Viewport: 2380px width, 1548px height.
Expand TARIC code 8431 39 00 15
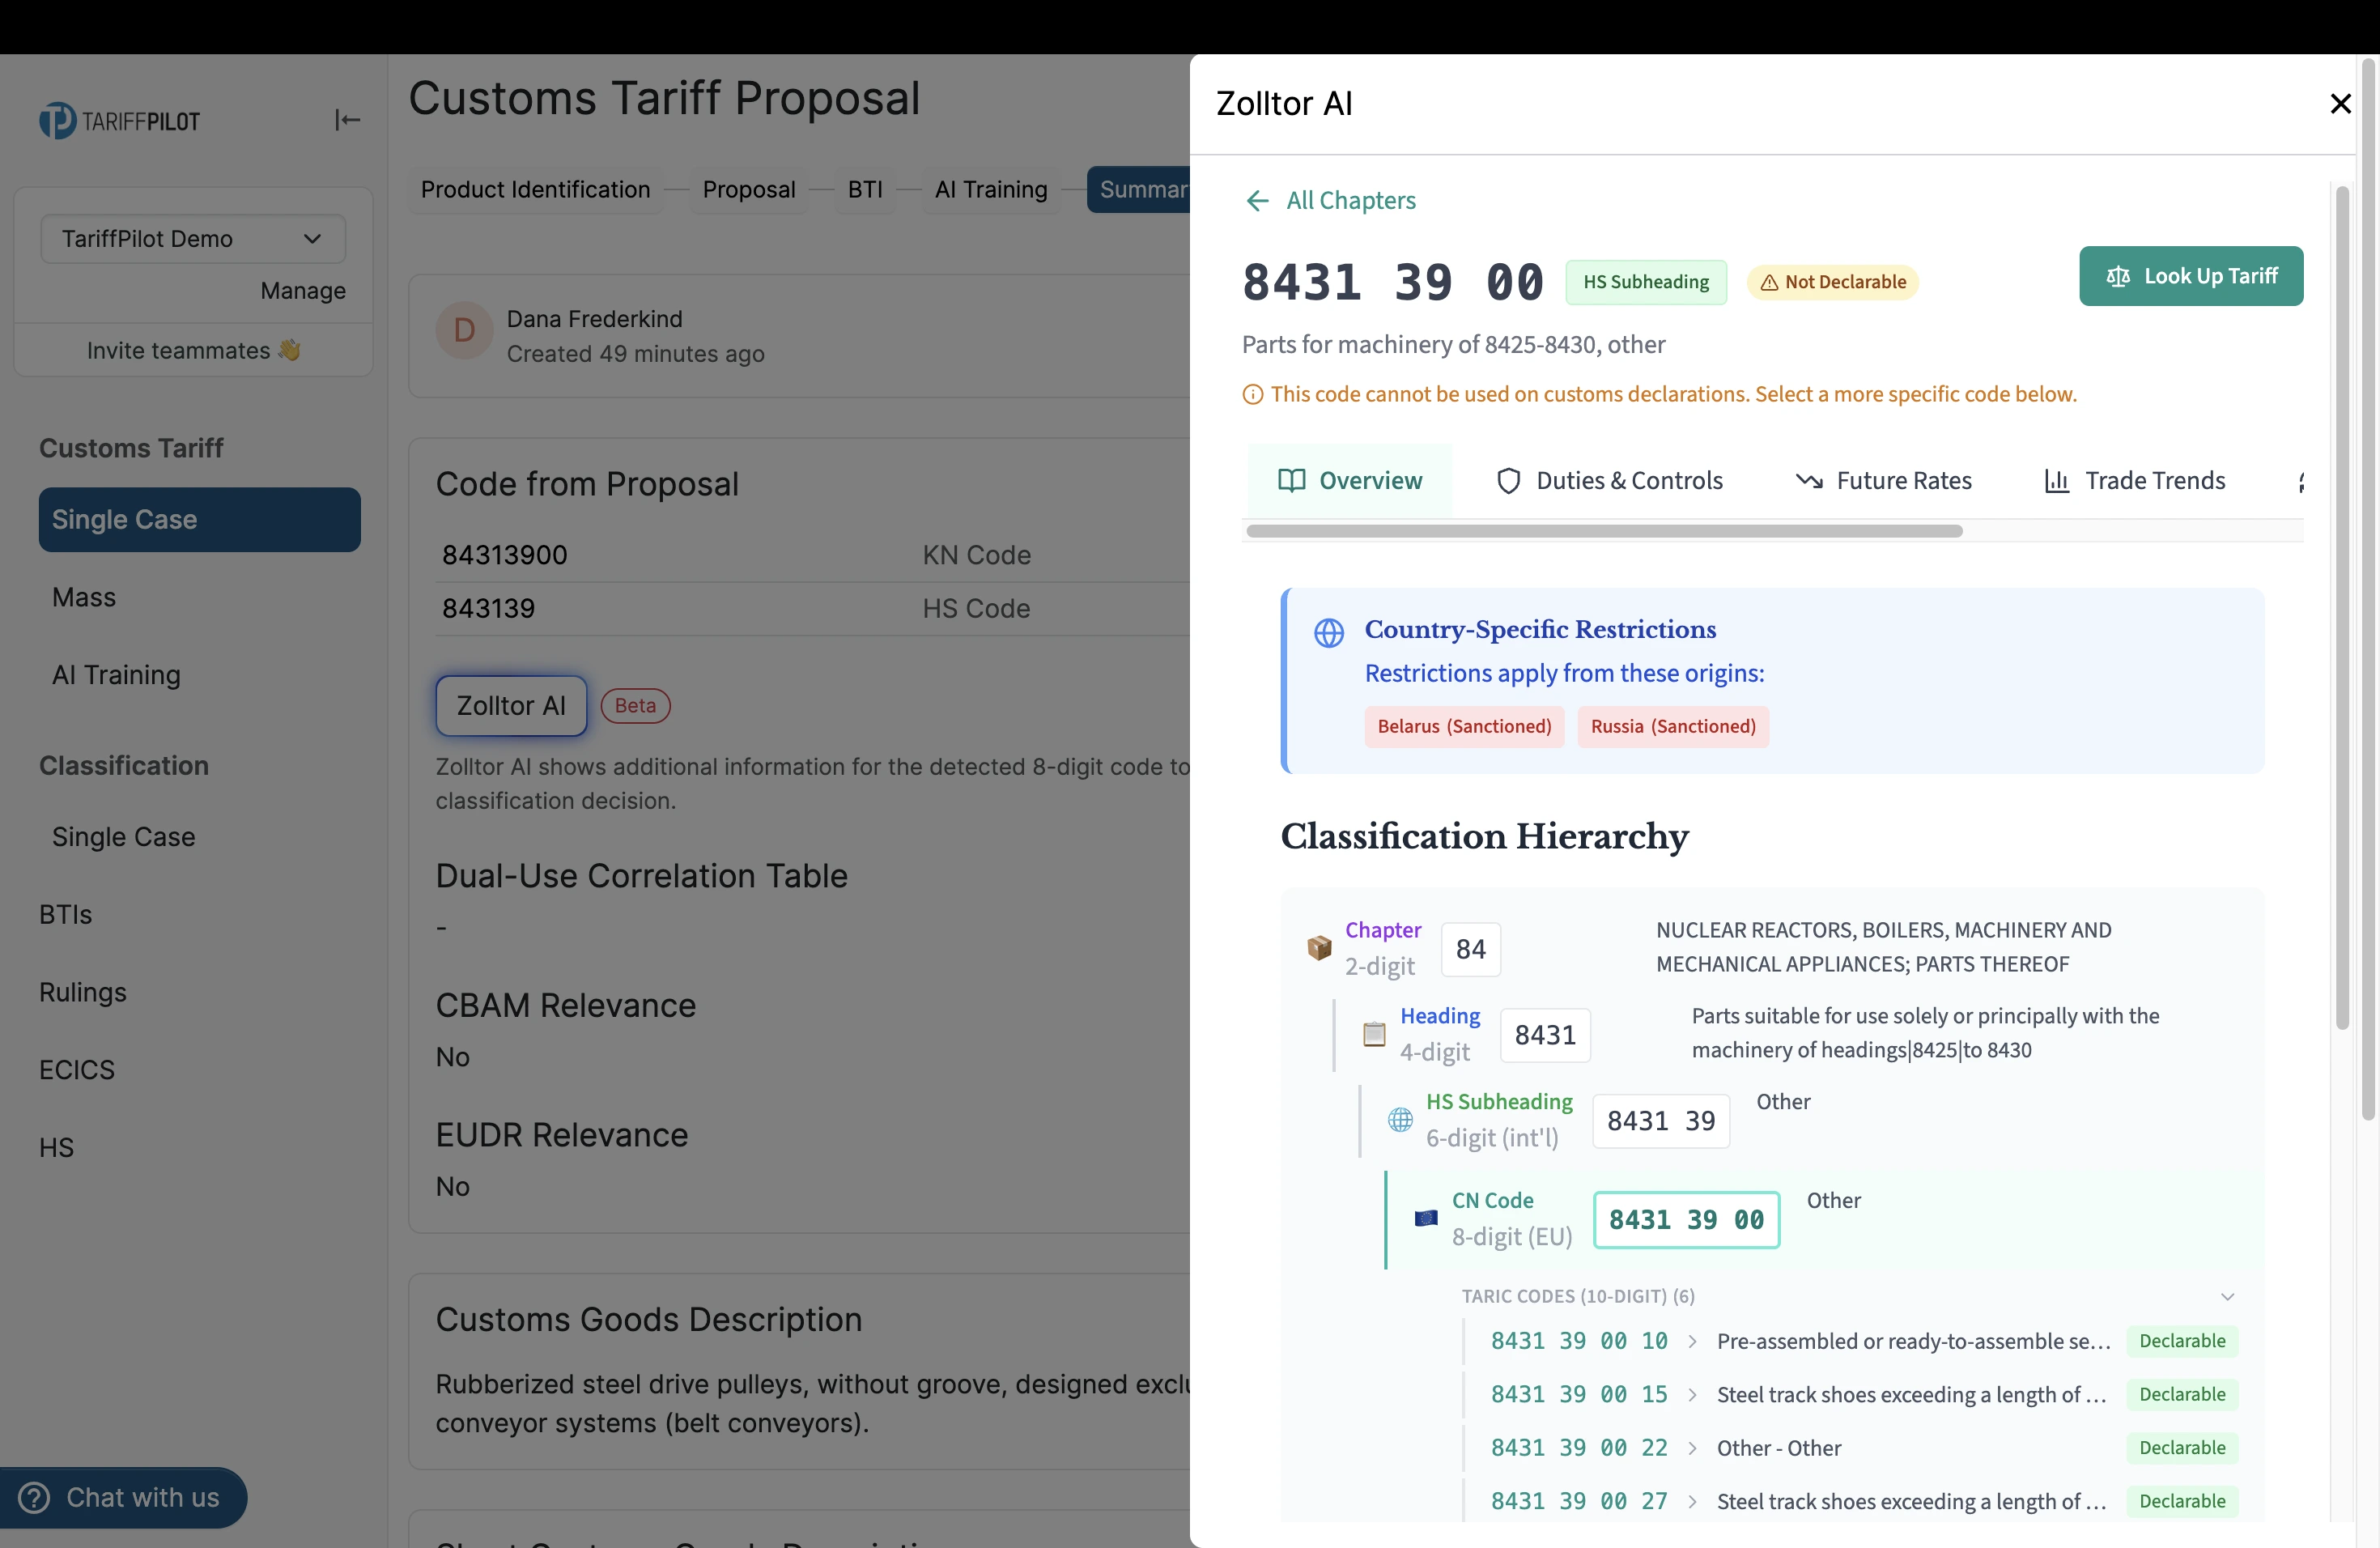tap(1692, 1394)
